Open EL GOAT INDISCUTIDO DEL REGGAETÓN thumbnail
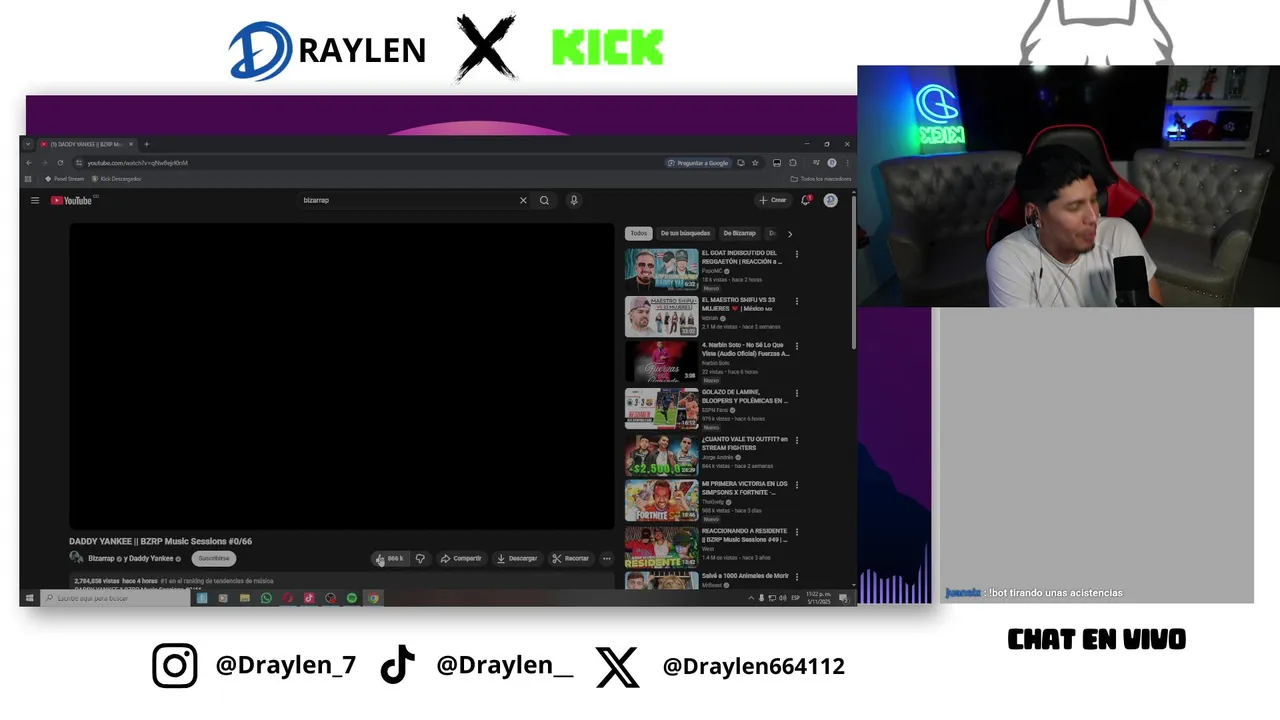Image resolution: width=1280 pixels, height=720 pixels. (x=662, y=269)
